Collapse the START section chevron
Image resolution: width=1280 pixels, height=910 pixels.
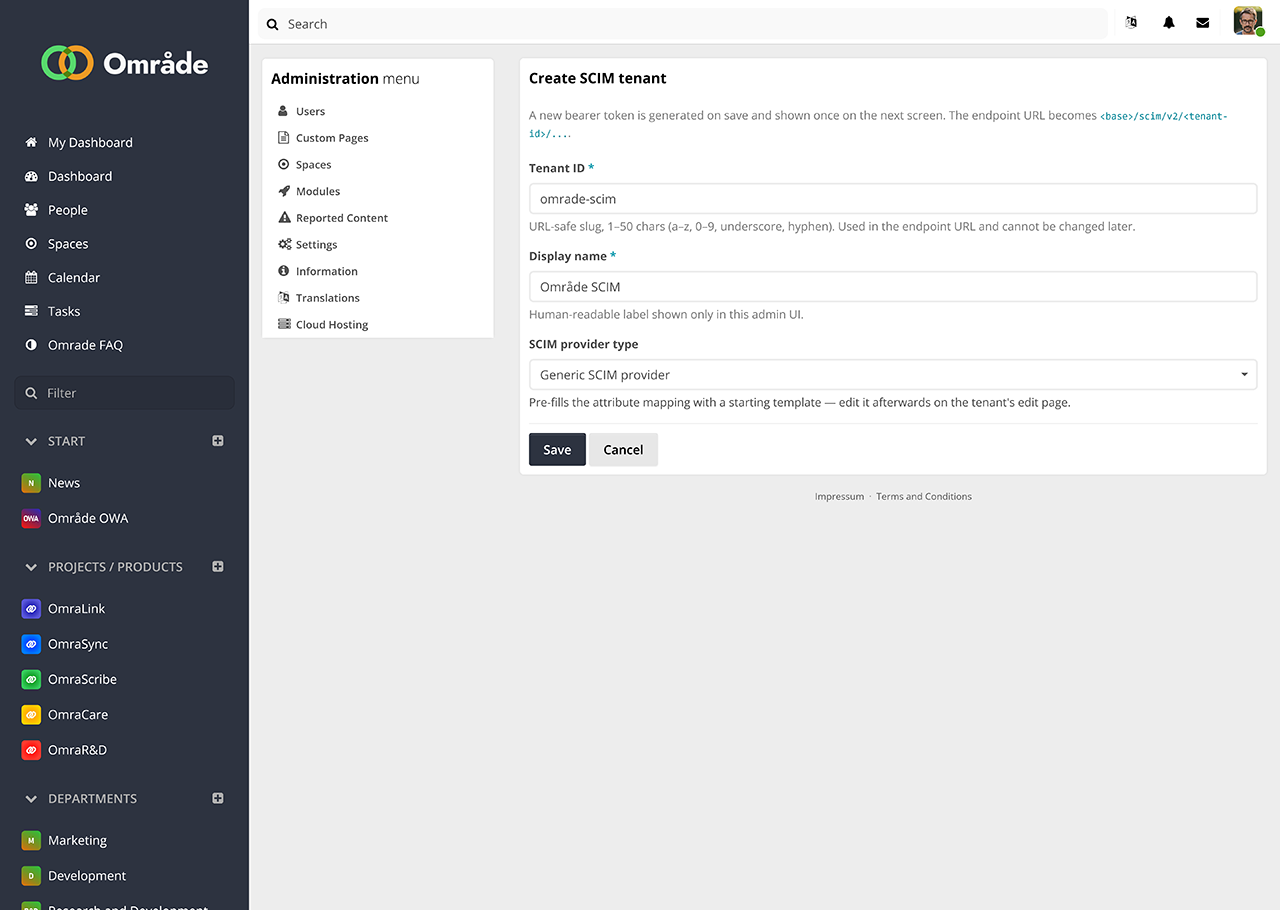point(31,441)
